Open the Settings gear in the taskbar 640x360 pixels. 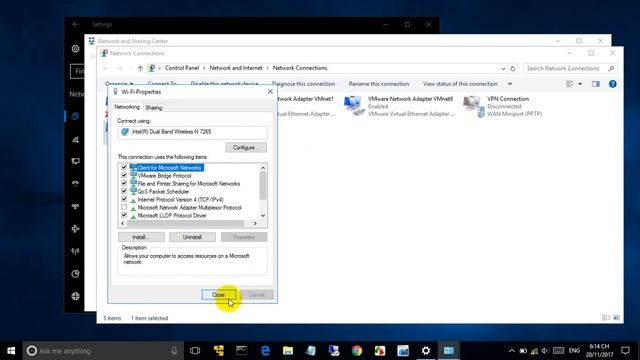[x=426, y=351]
